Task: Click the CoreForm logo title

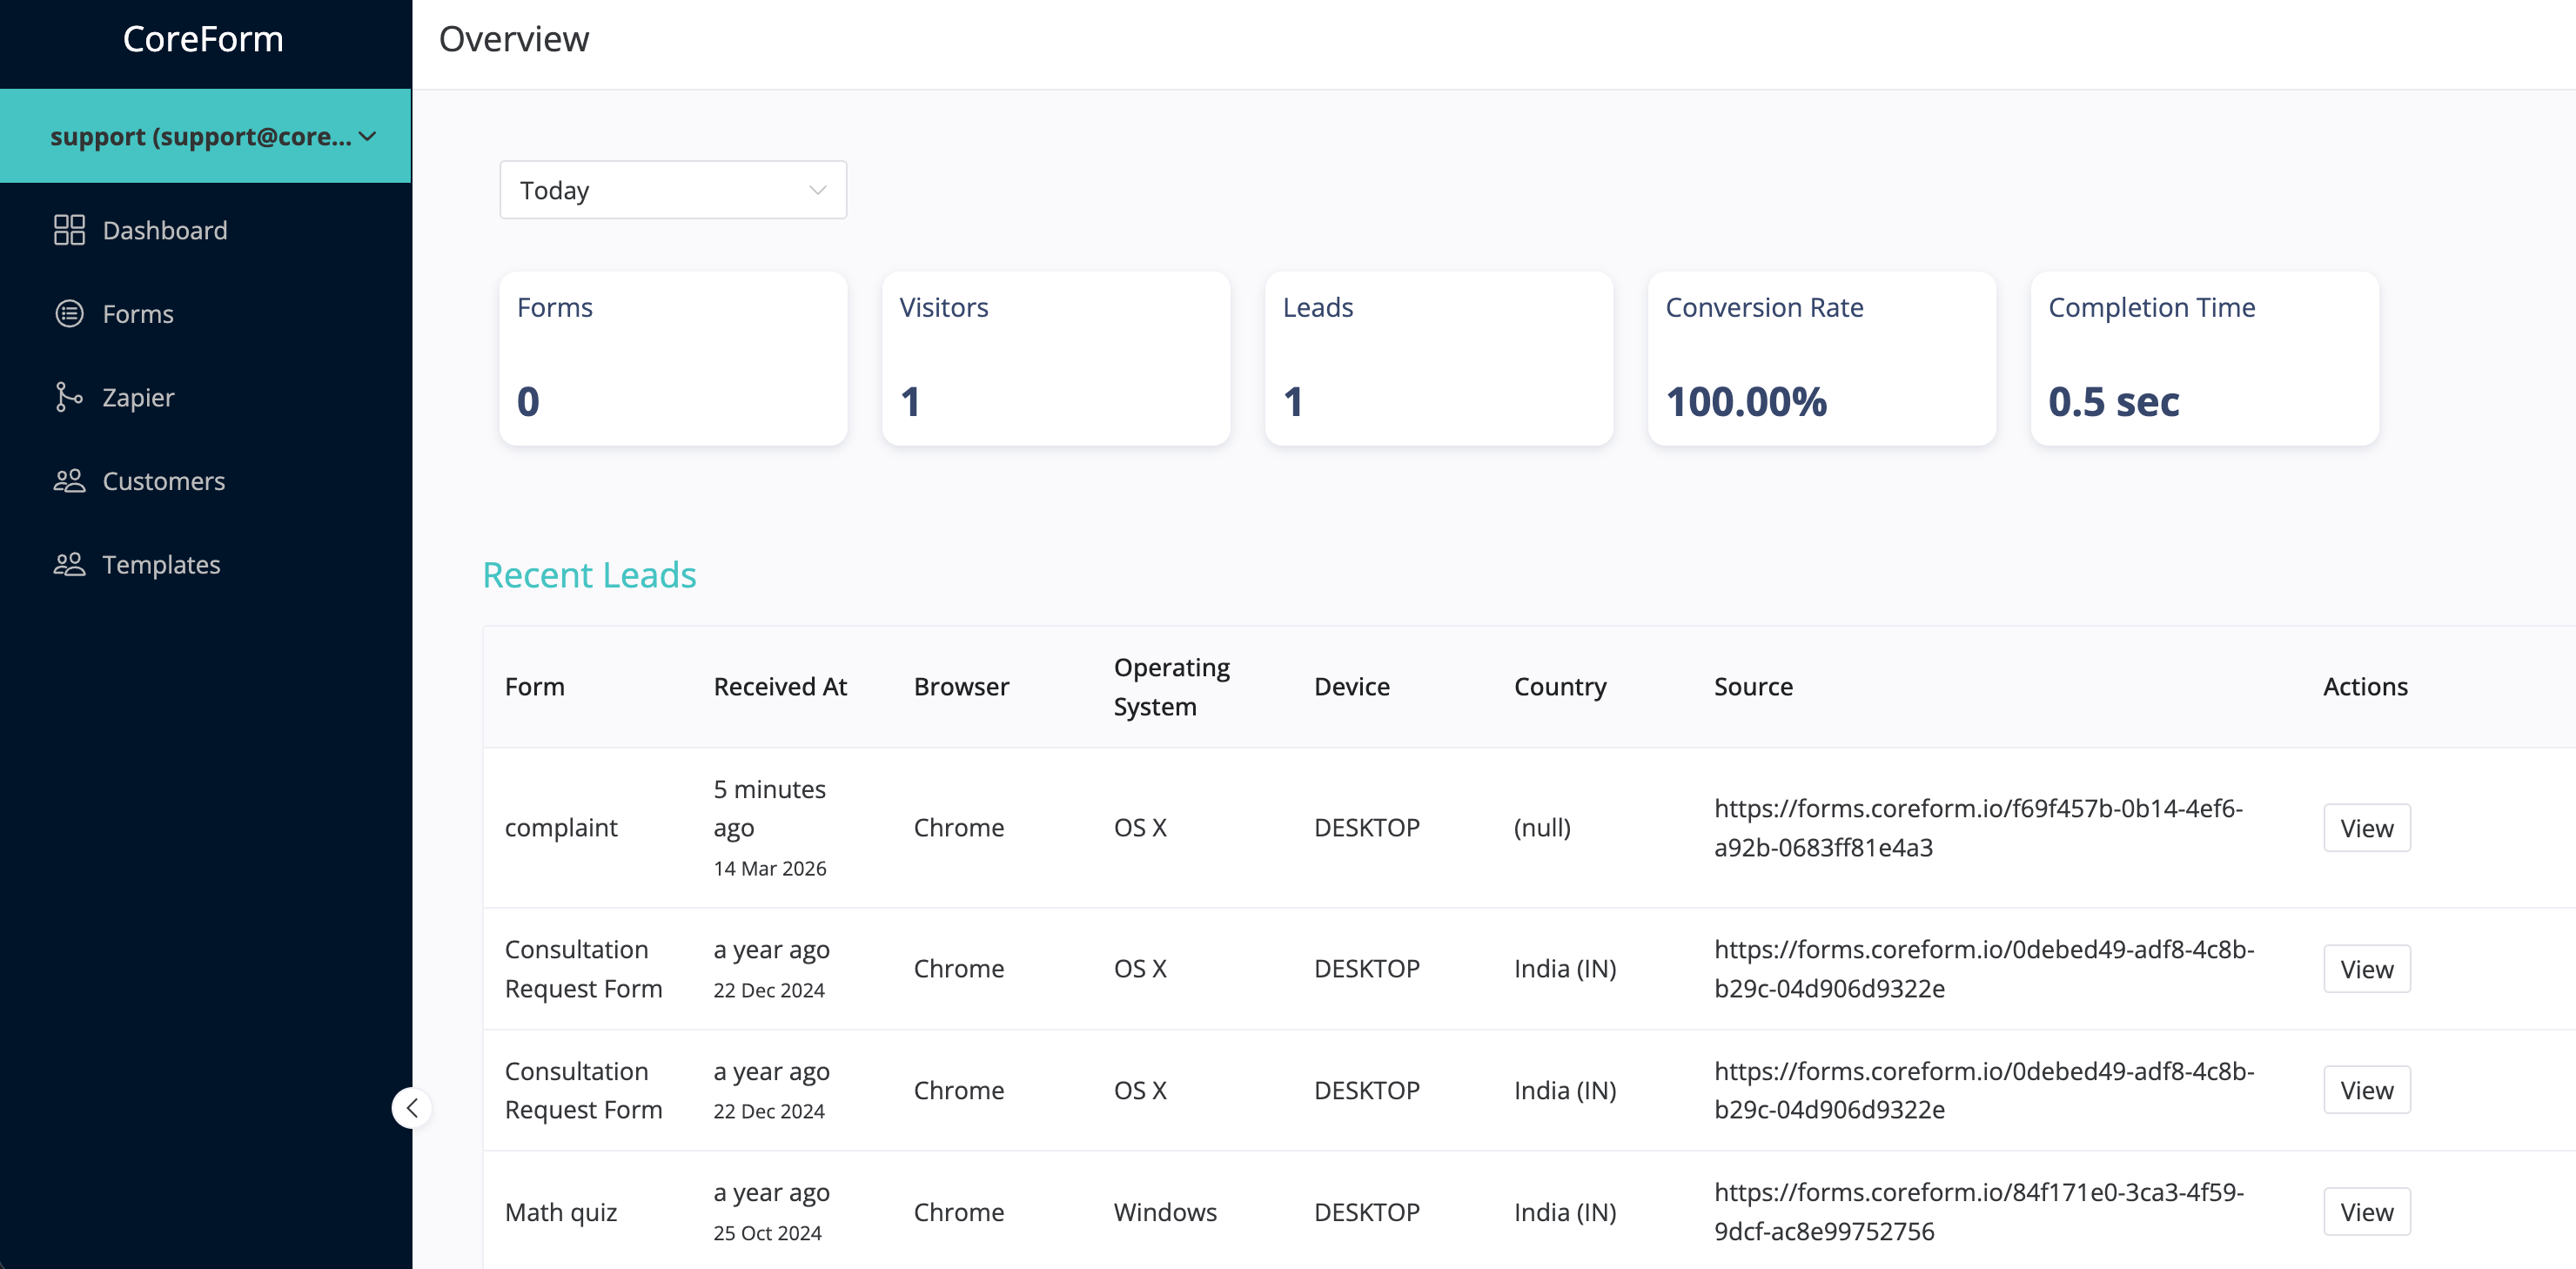Action: click(x=203, y=39)
